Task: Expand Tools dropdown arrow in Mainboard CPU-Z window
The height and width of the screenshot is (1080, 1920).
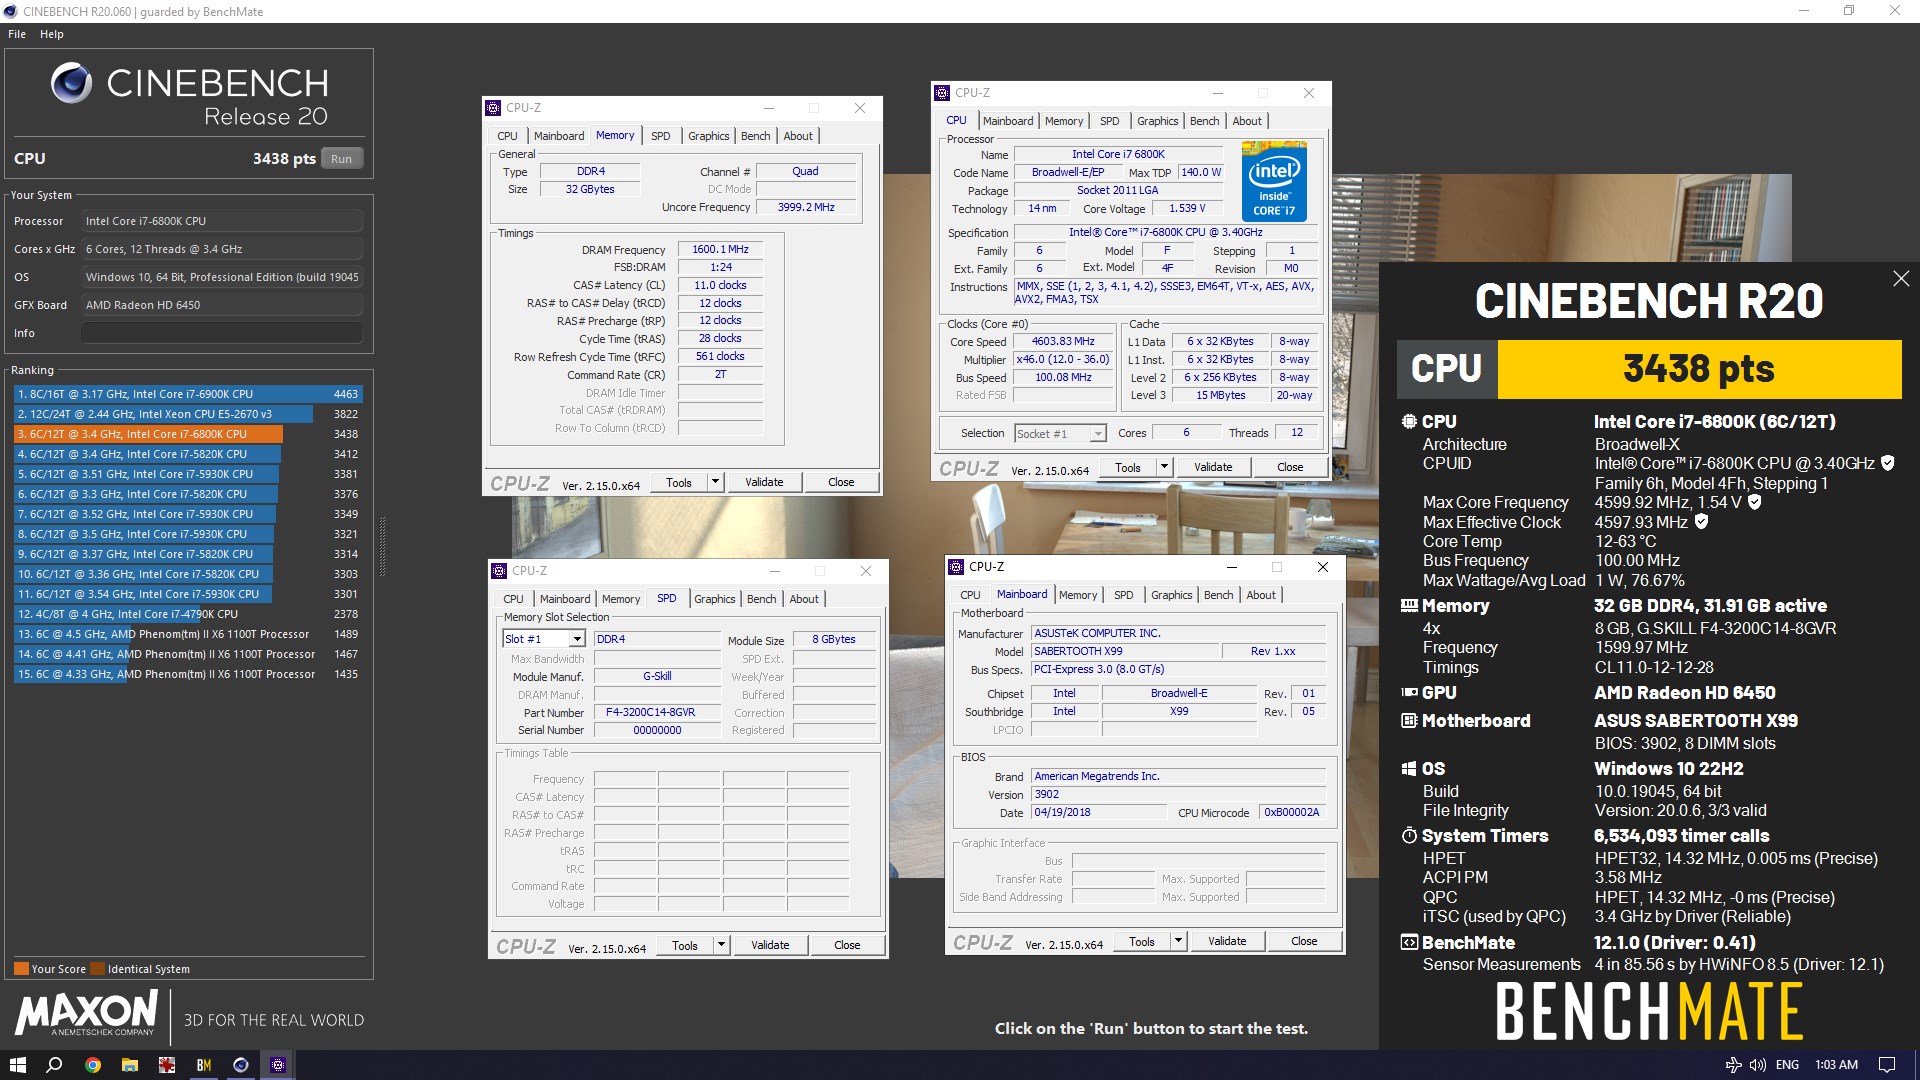Action: pos(1178,941)
